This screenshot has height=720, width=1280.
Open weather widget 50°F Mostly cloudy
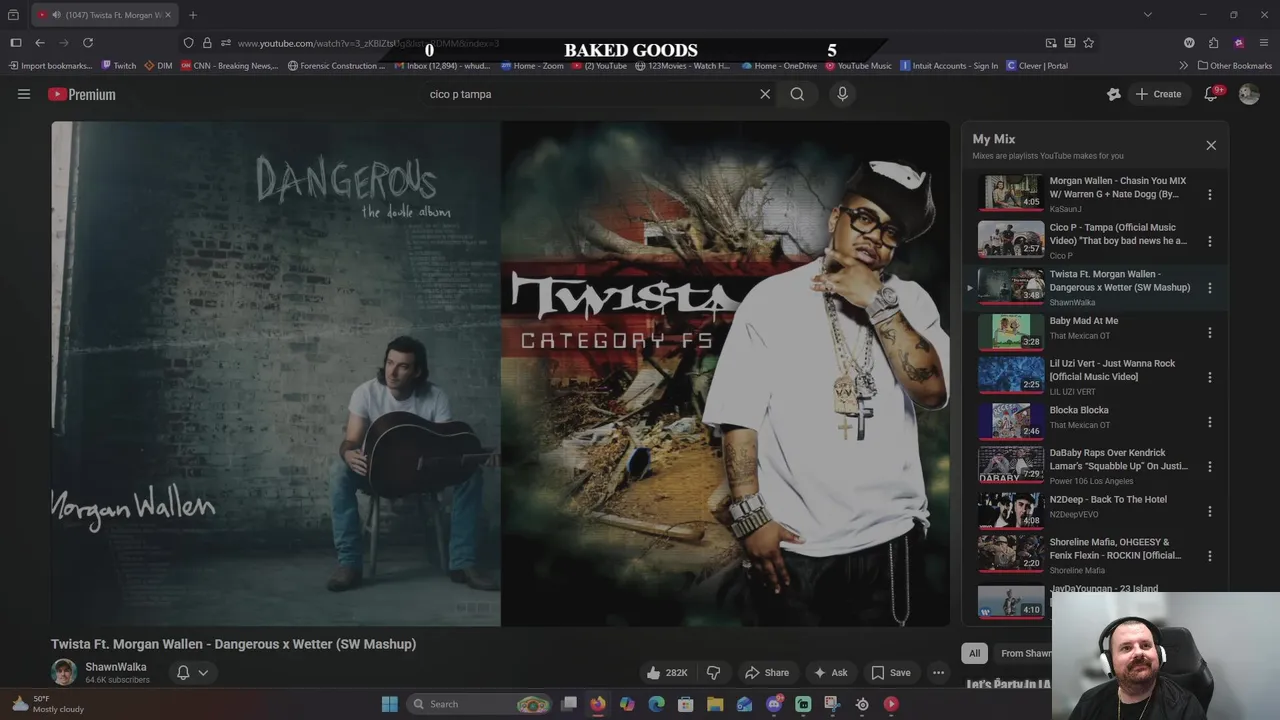coord(48,704)
